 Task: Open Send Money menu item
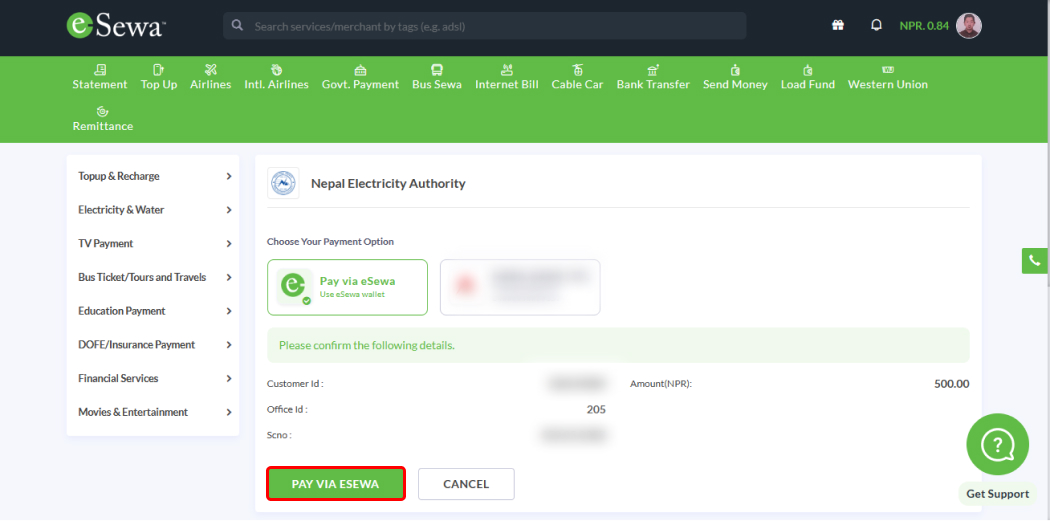pos(735,77)
